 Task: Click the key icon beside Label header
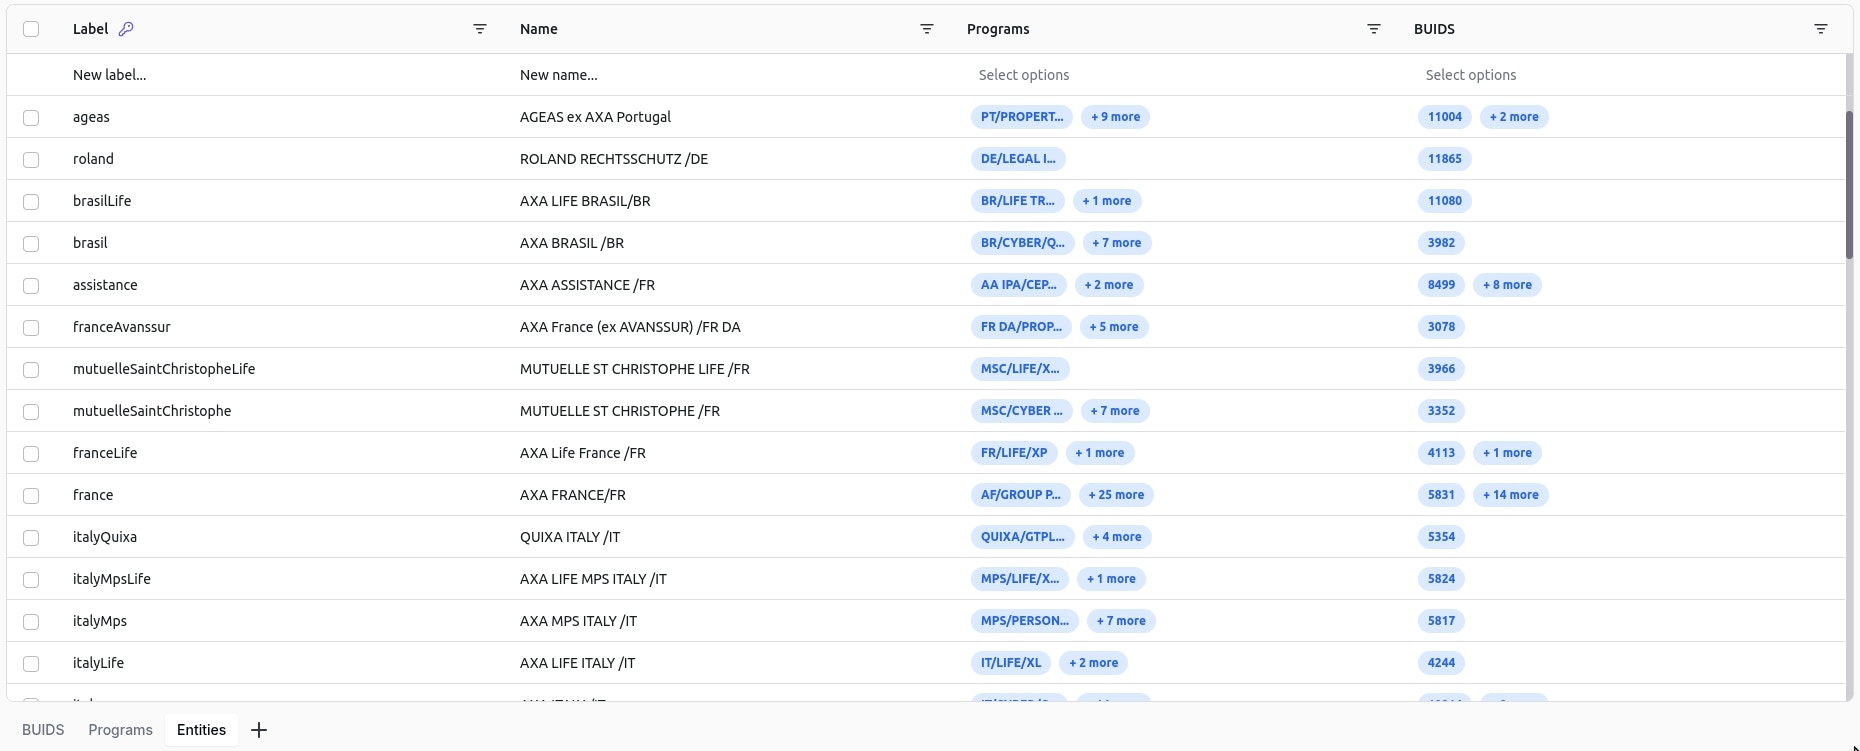126,29
